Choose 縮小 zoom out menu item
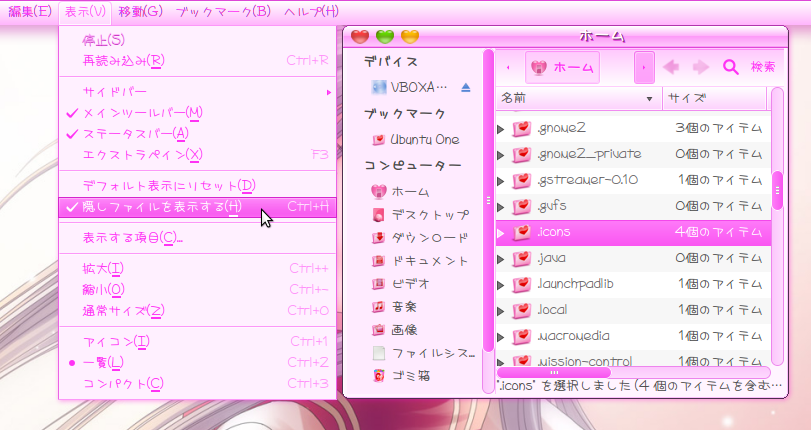 click(198, 290)
